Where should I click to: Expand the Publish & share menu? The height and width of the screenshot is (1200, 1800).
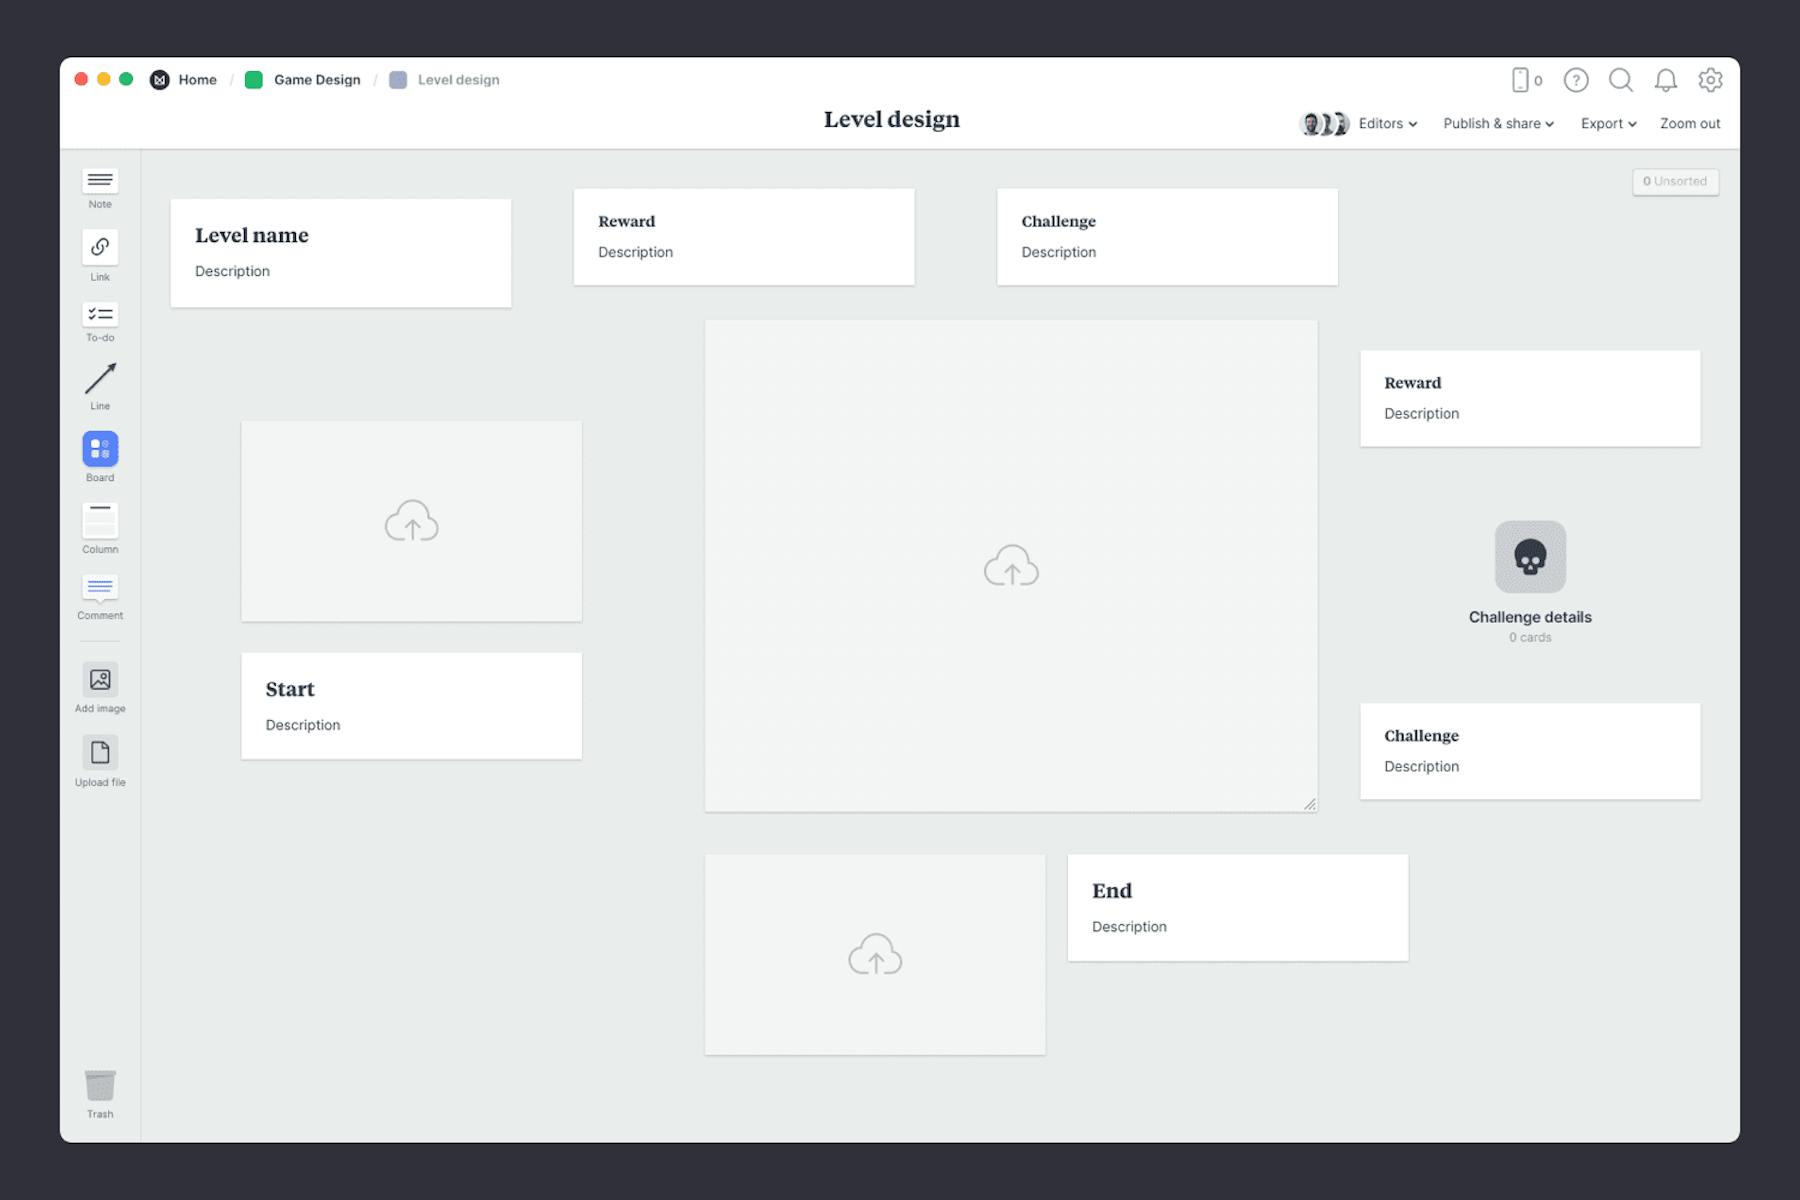pos(1497,123)
